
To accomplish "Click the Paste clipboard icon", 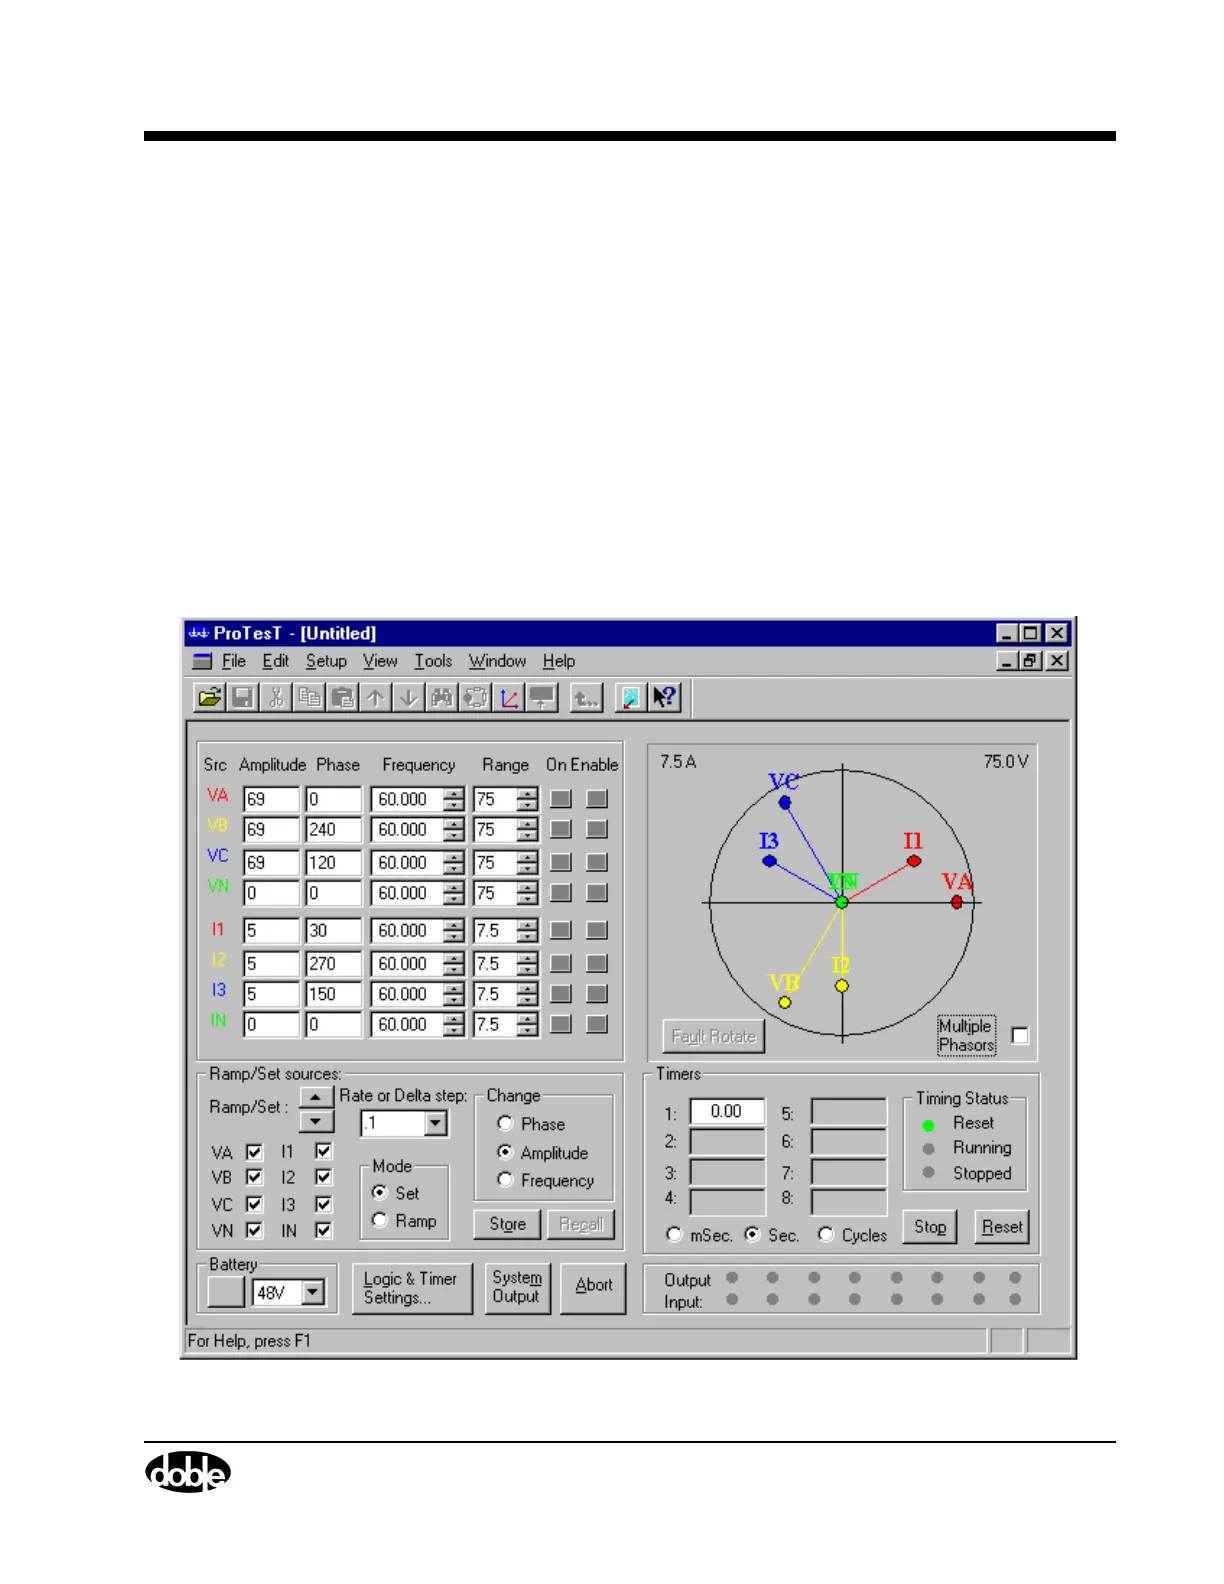I will 342,697.
